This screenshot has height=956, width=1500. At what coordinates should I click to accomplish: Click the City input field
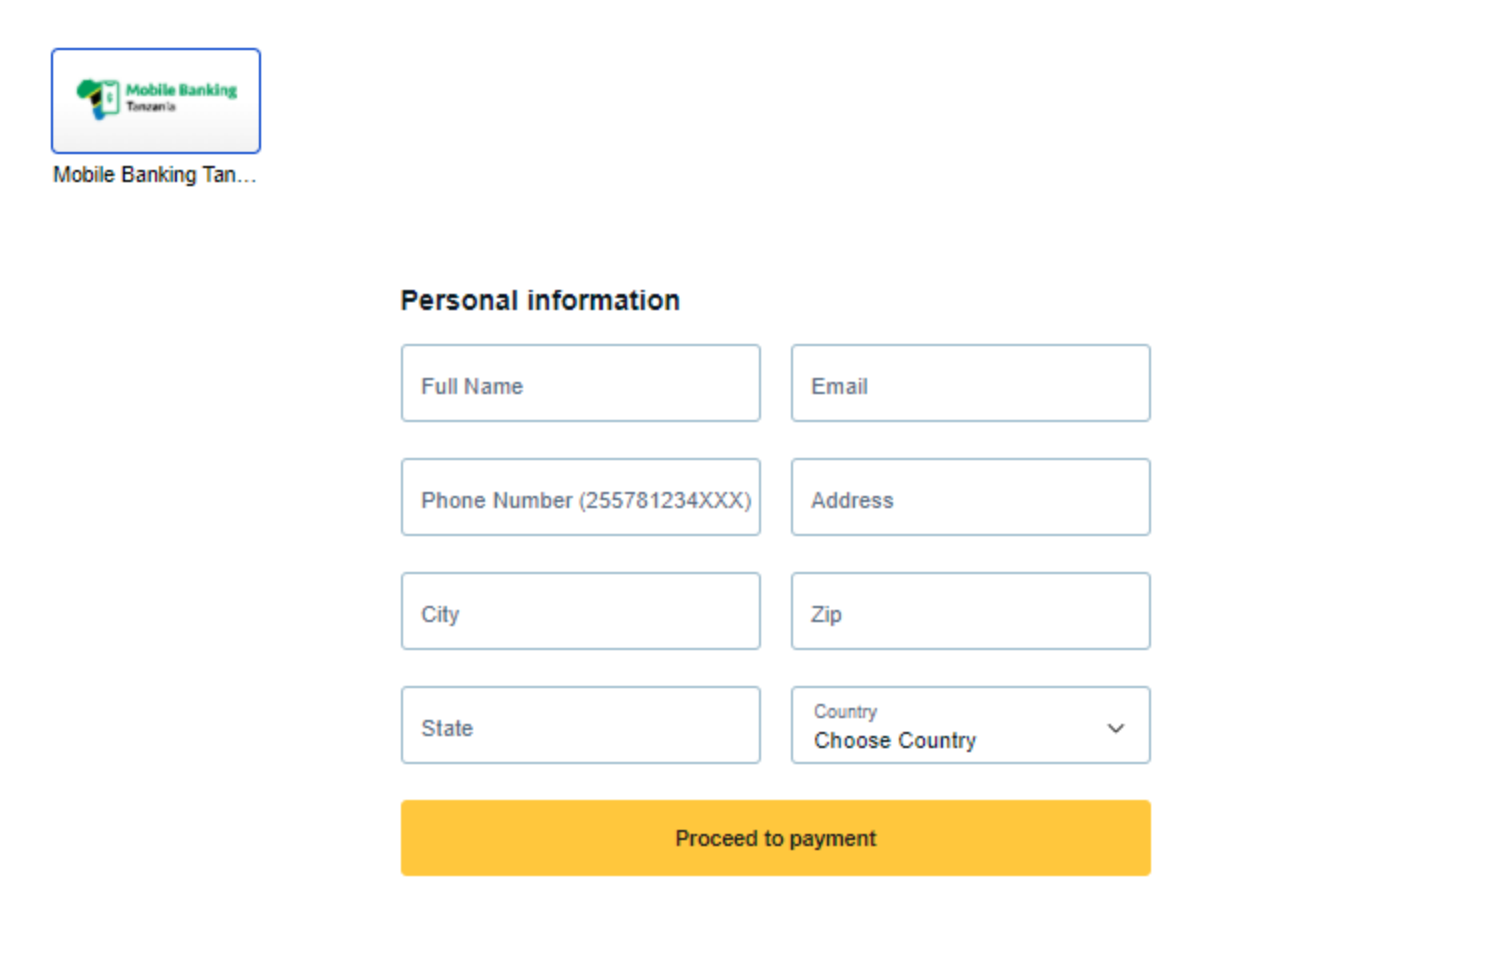(581, 611)
